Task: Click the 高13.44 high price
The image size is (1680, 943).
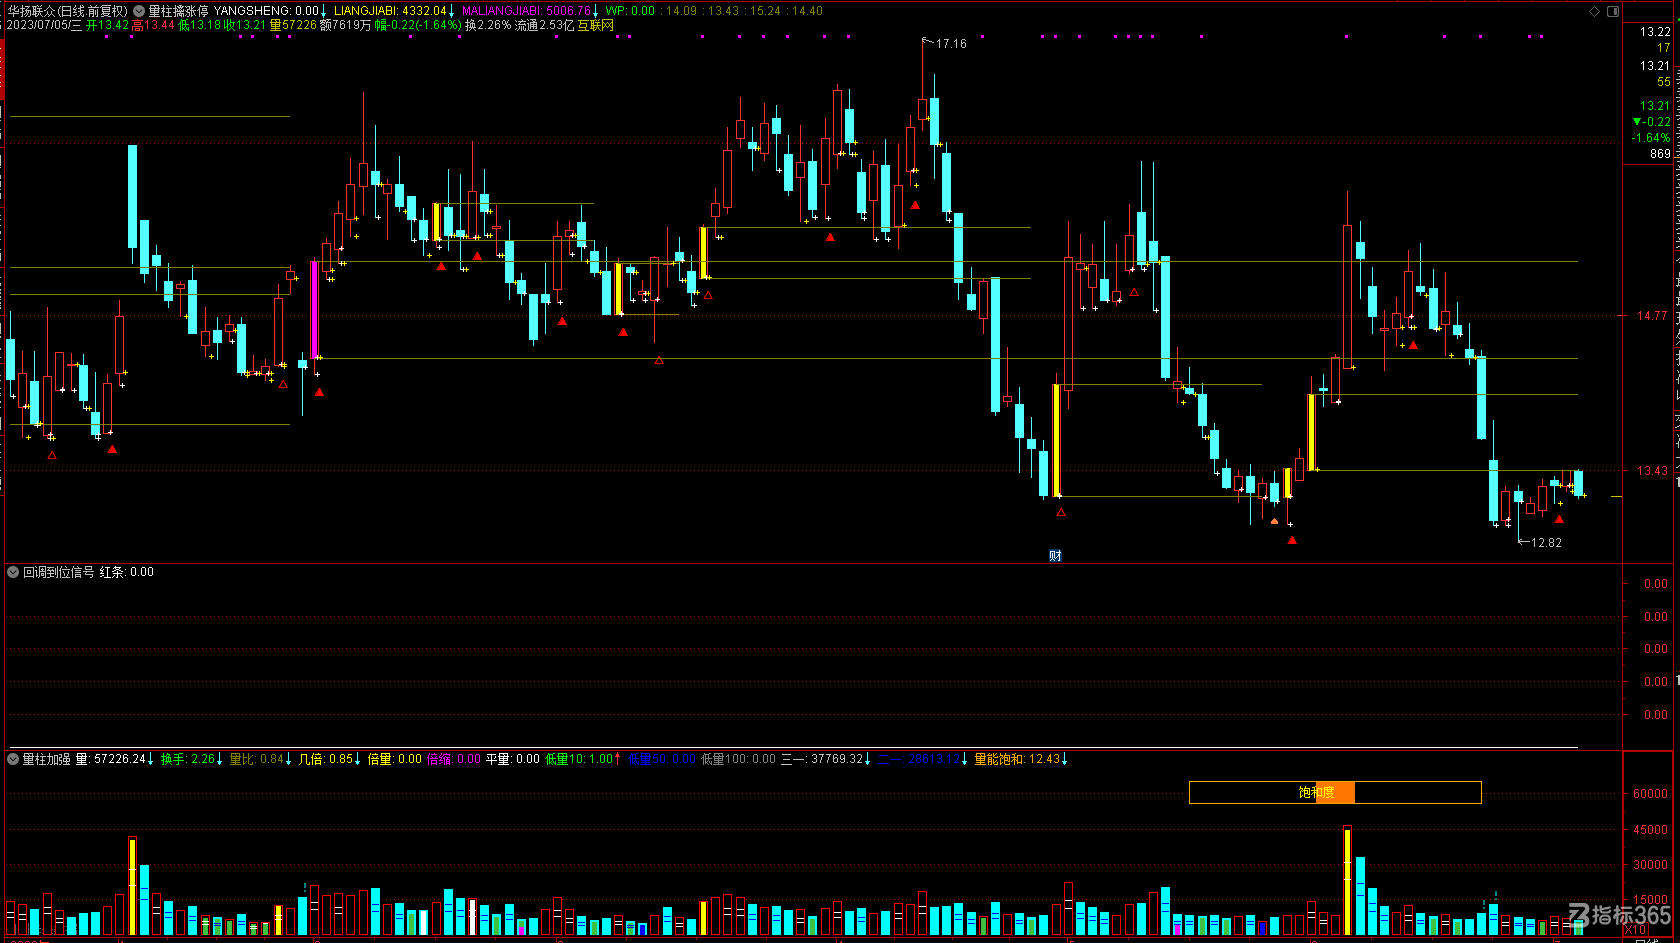Action: tap(153, 25)
